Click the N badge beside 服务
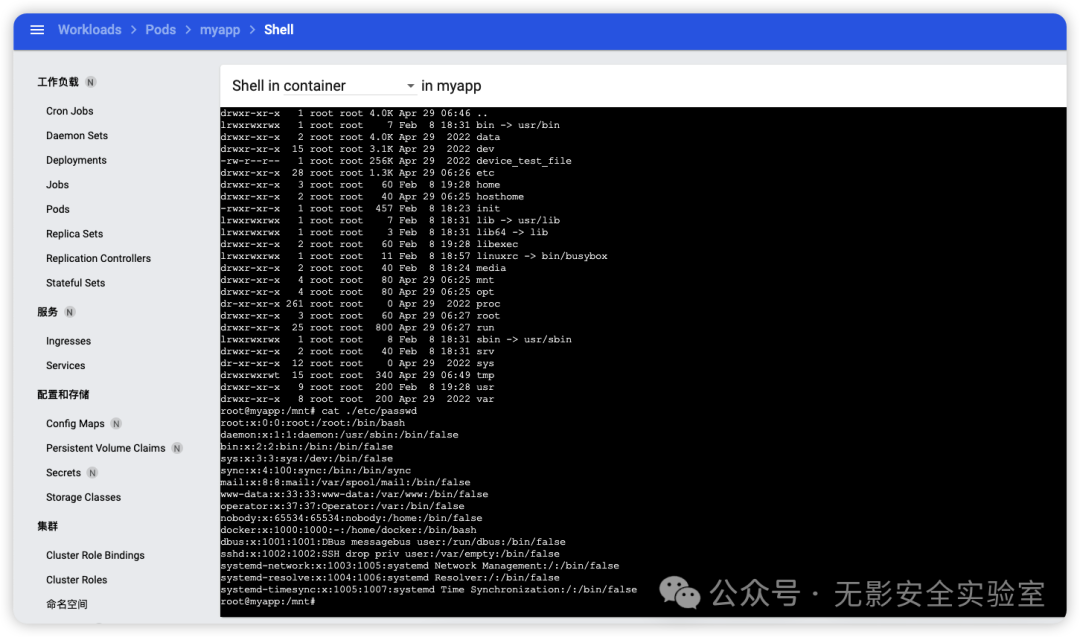Viewport: 1080px width, 637px height. click(70, 312)
